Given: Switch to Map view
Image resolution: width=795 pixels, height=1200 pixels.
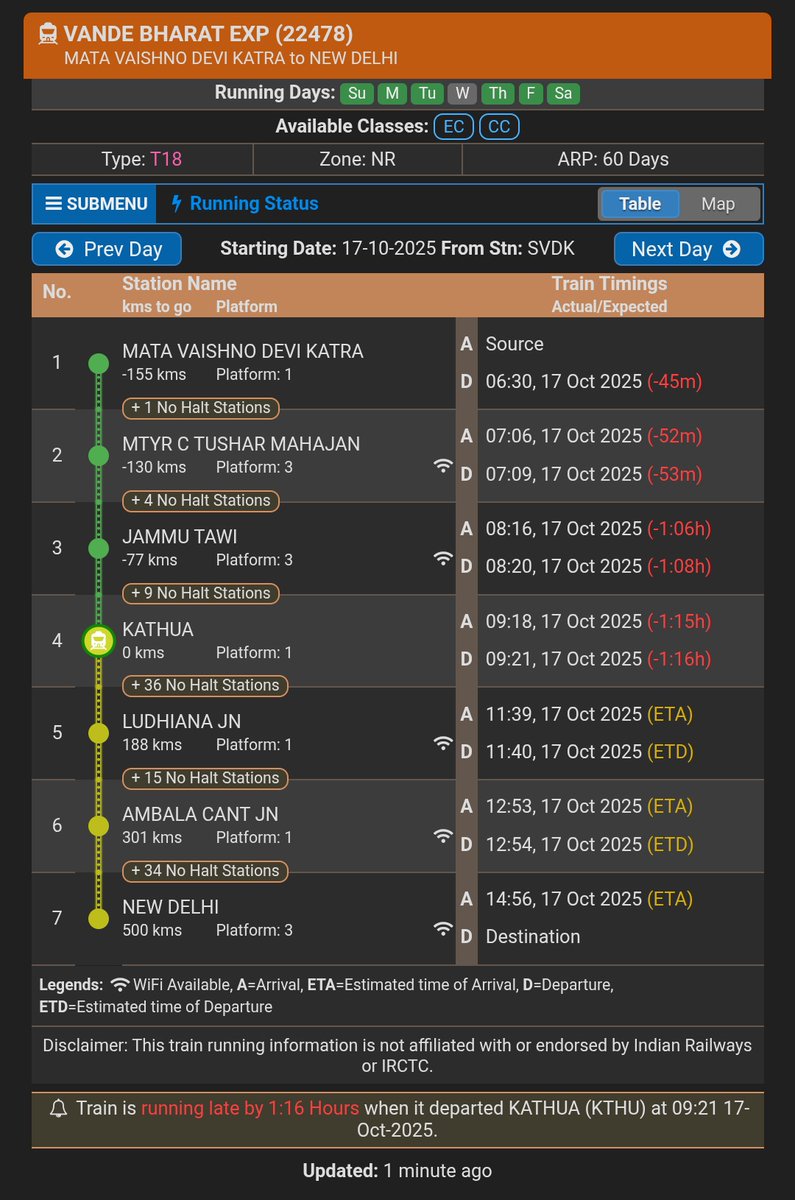Looking at the screenshot, I should [x=718, y=204].
